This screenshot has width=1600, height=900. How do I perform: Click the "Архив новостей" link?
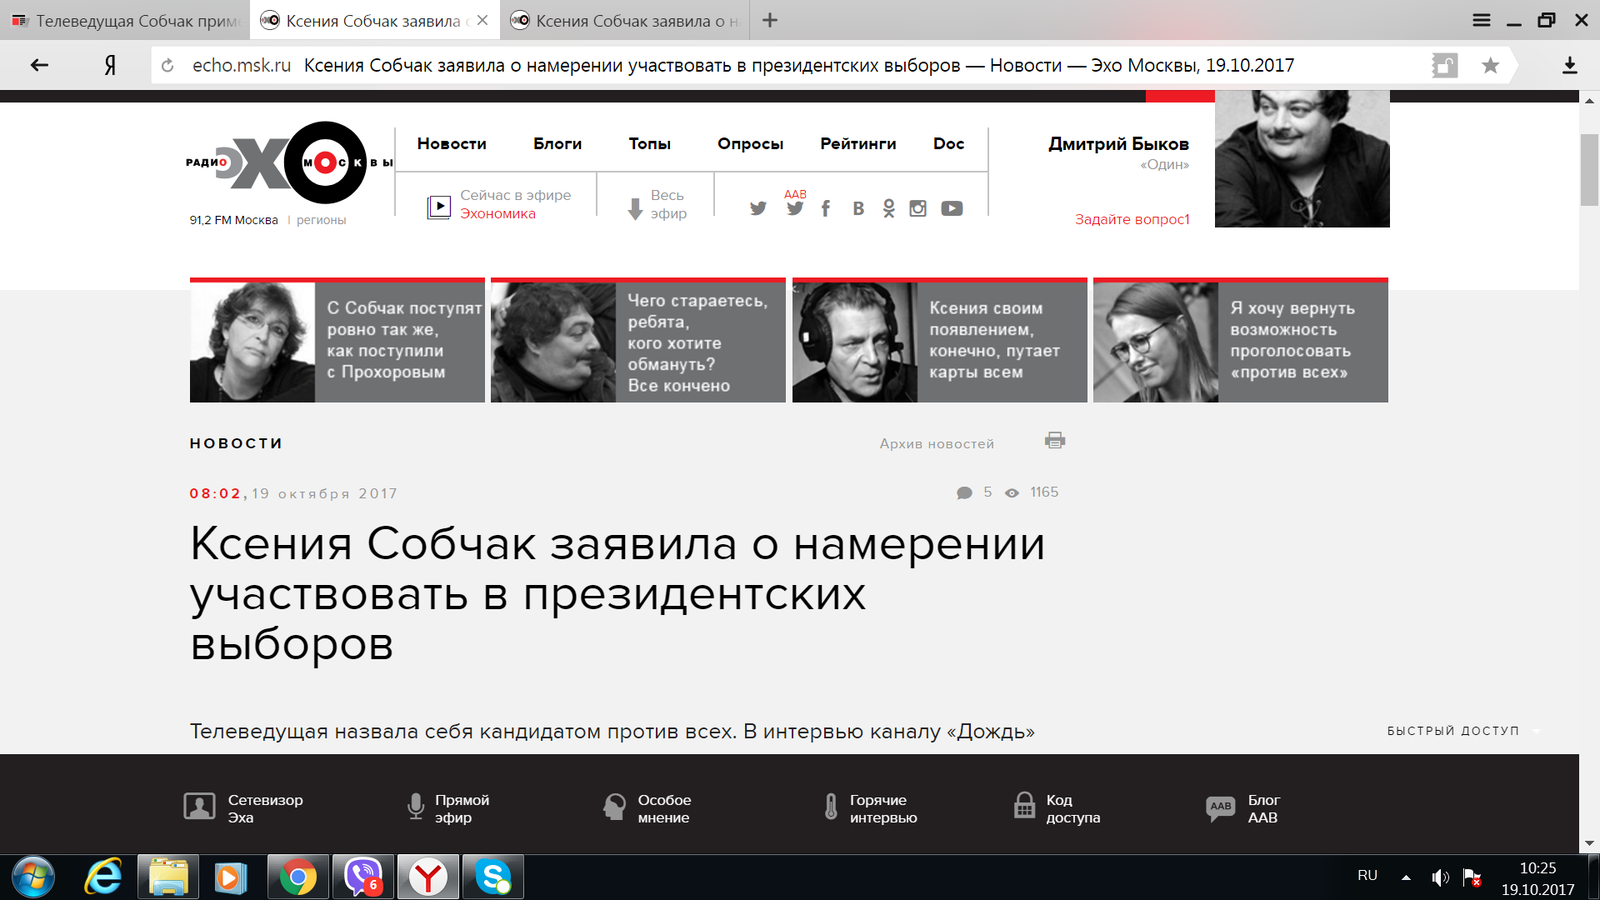(x=936, y=444)
